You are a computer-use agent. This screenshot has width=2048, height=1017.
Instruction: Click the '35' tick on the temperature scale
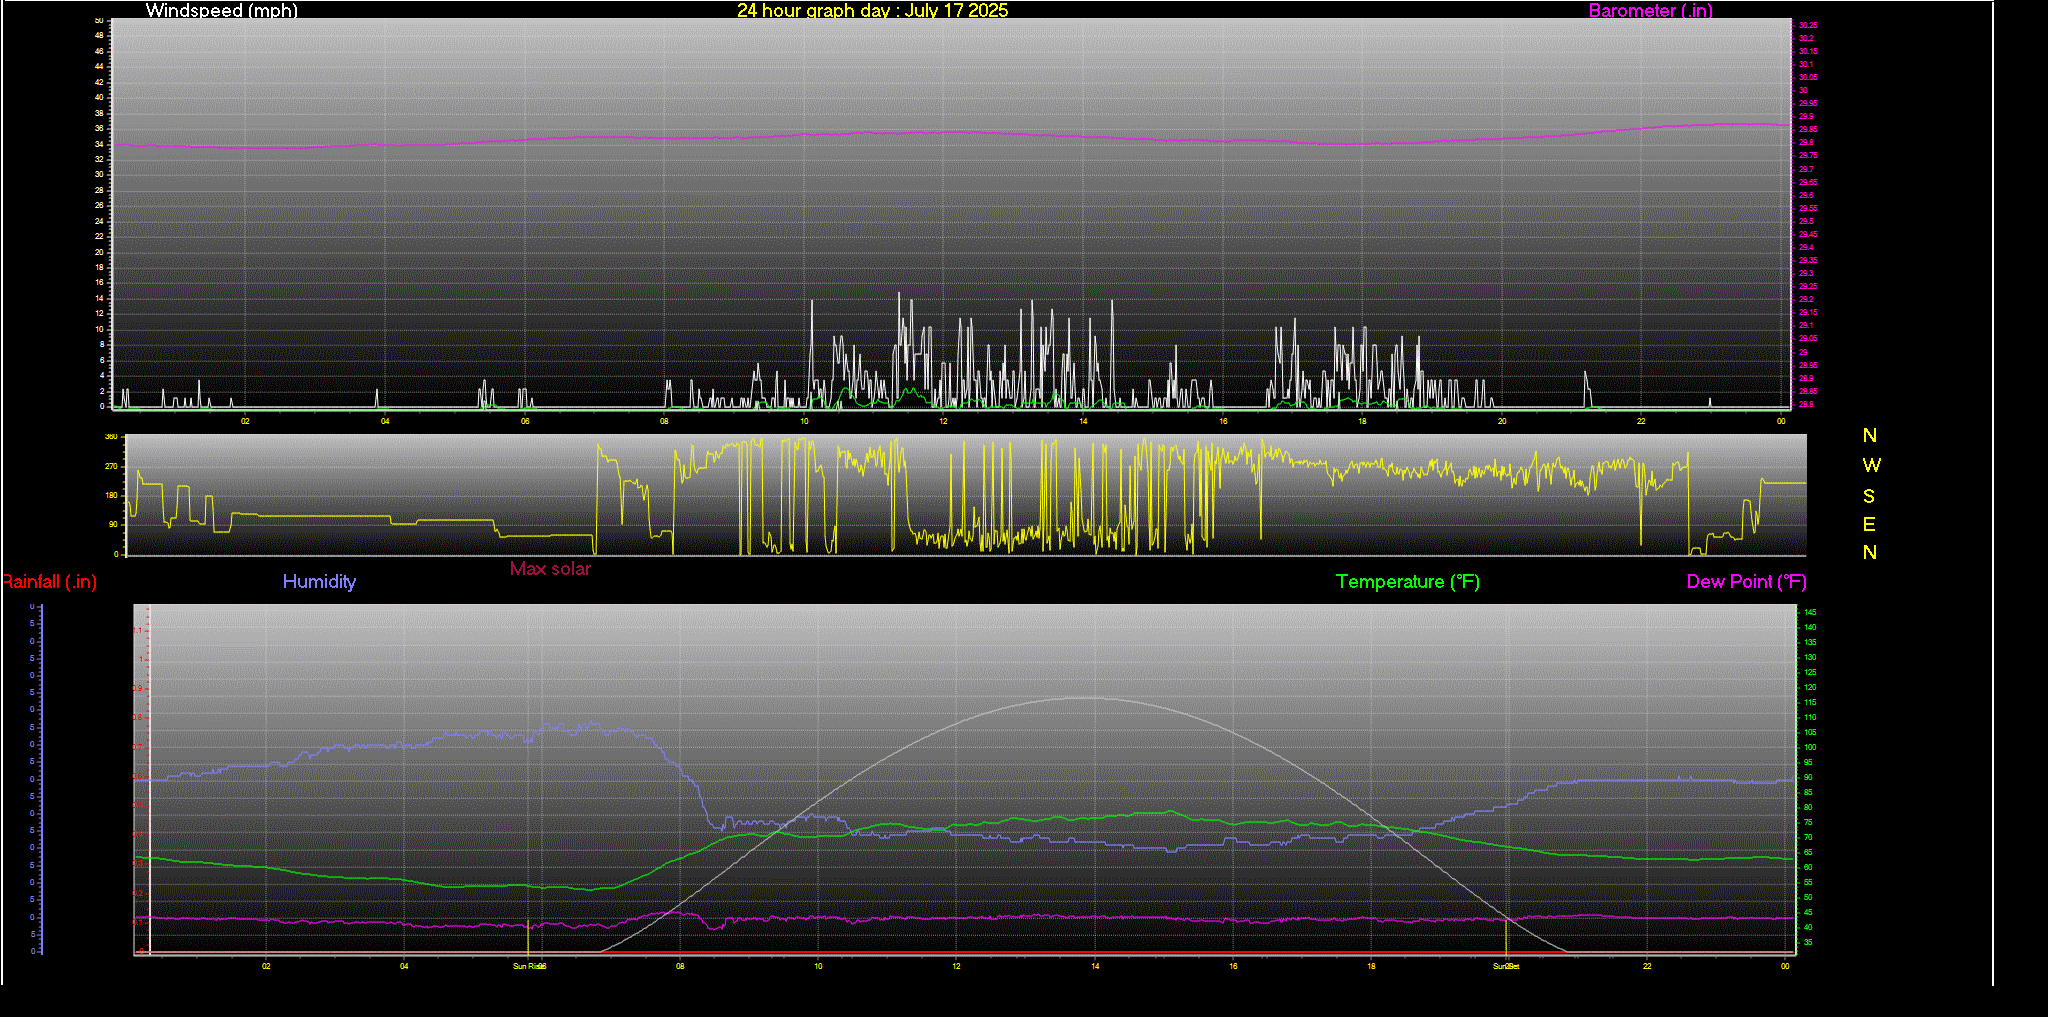[1808, 942]
